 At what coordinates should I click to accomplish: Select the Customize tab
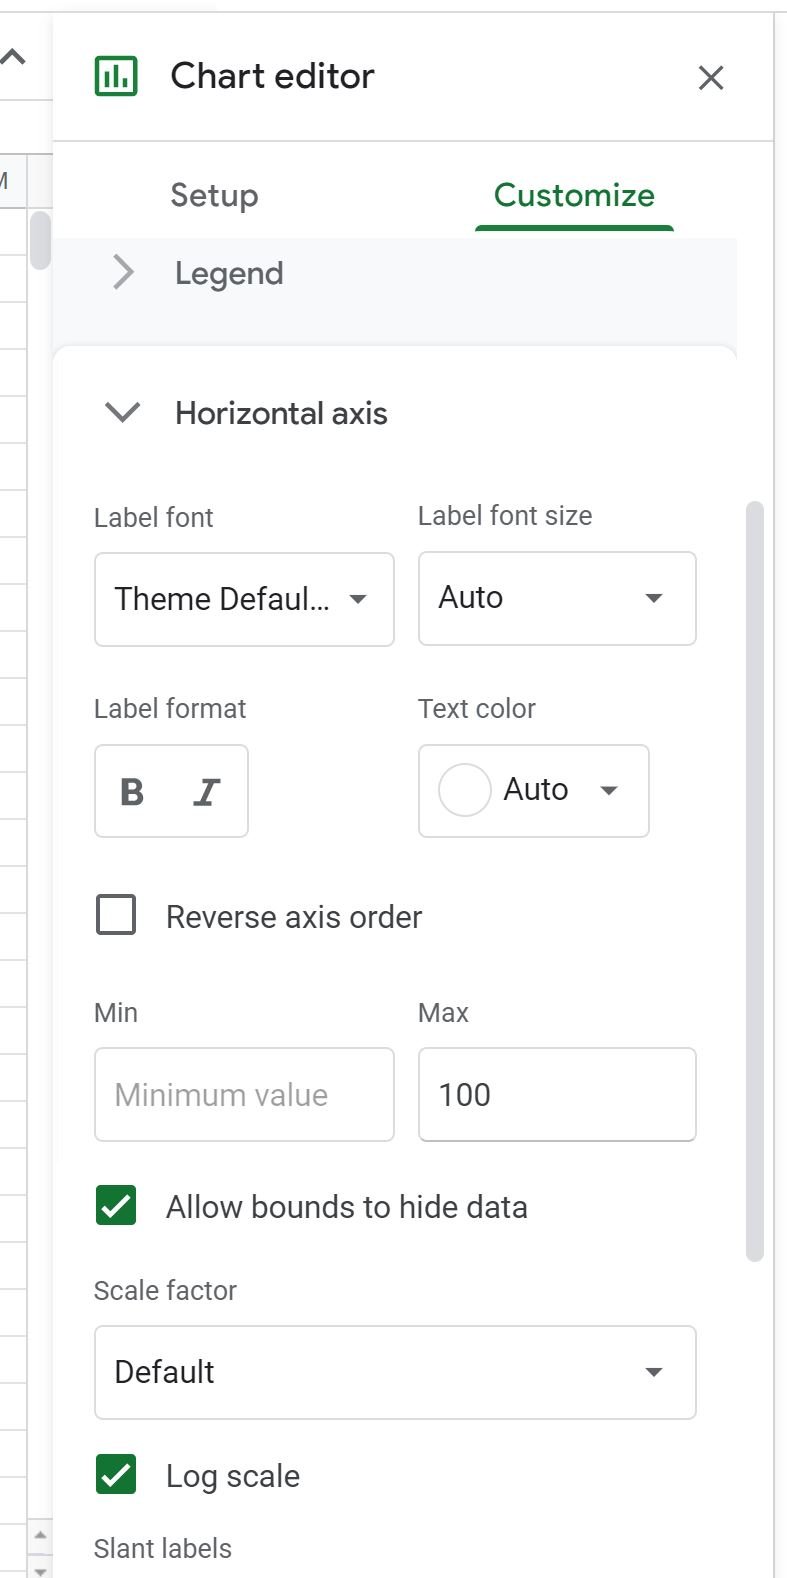[x=574, y=195]
